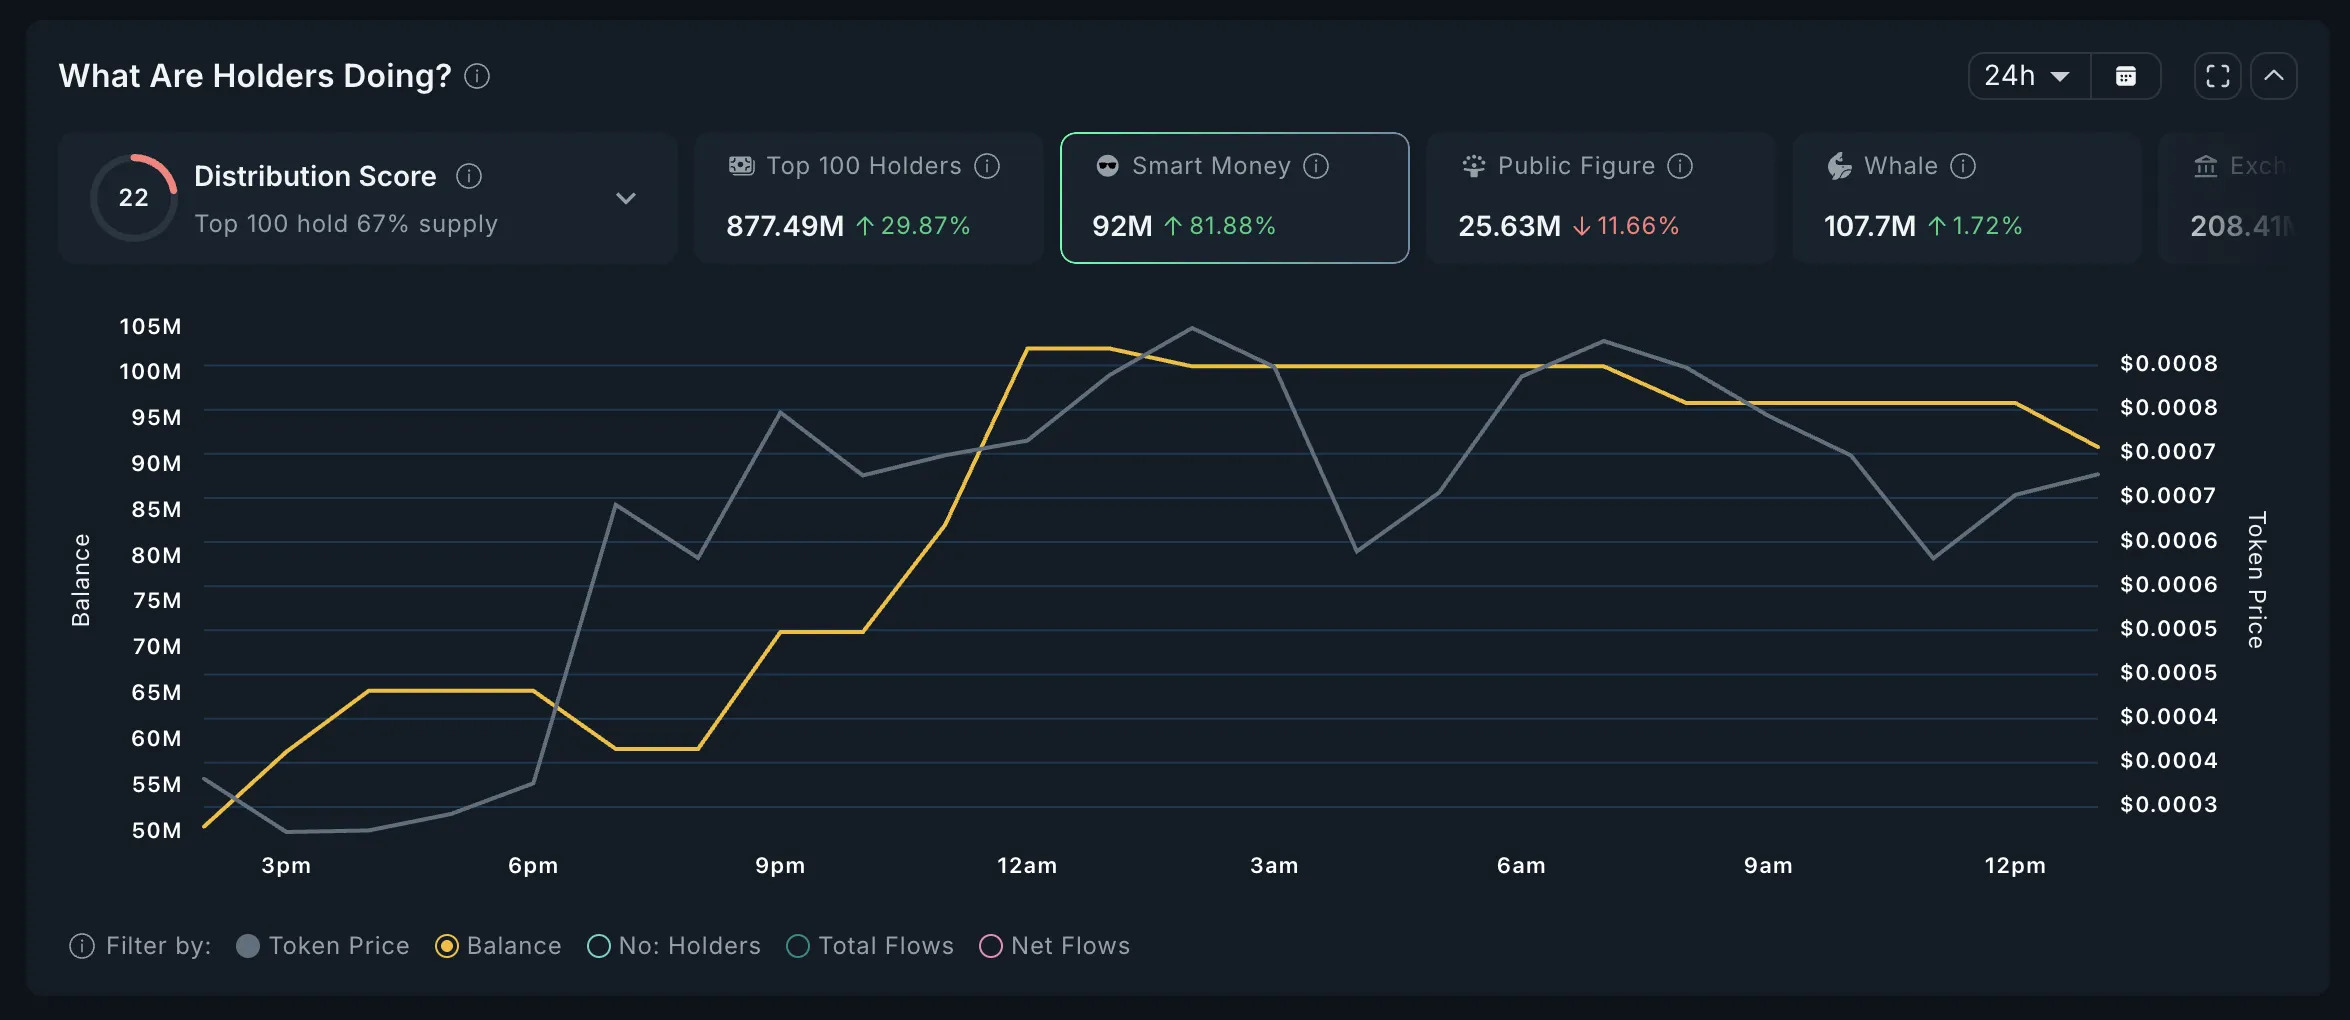
Task: Click the What Are Holders Doing info icon
Action: click(477, 76)
